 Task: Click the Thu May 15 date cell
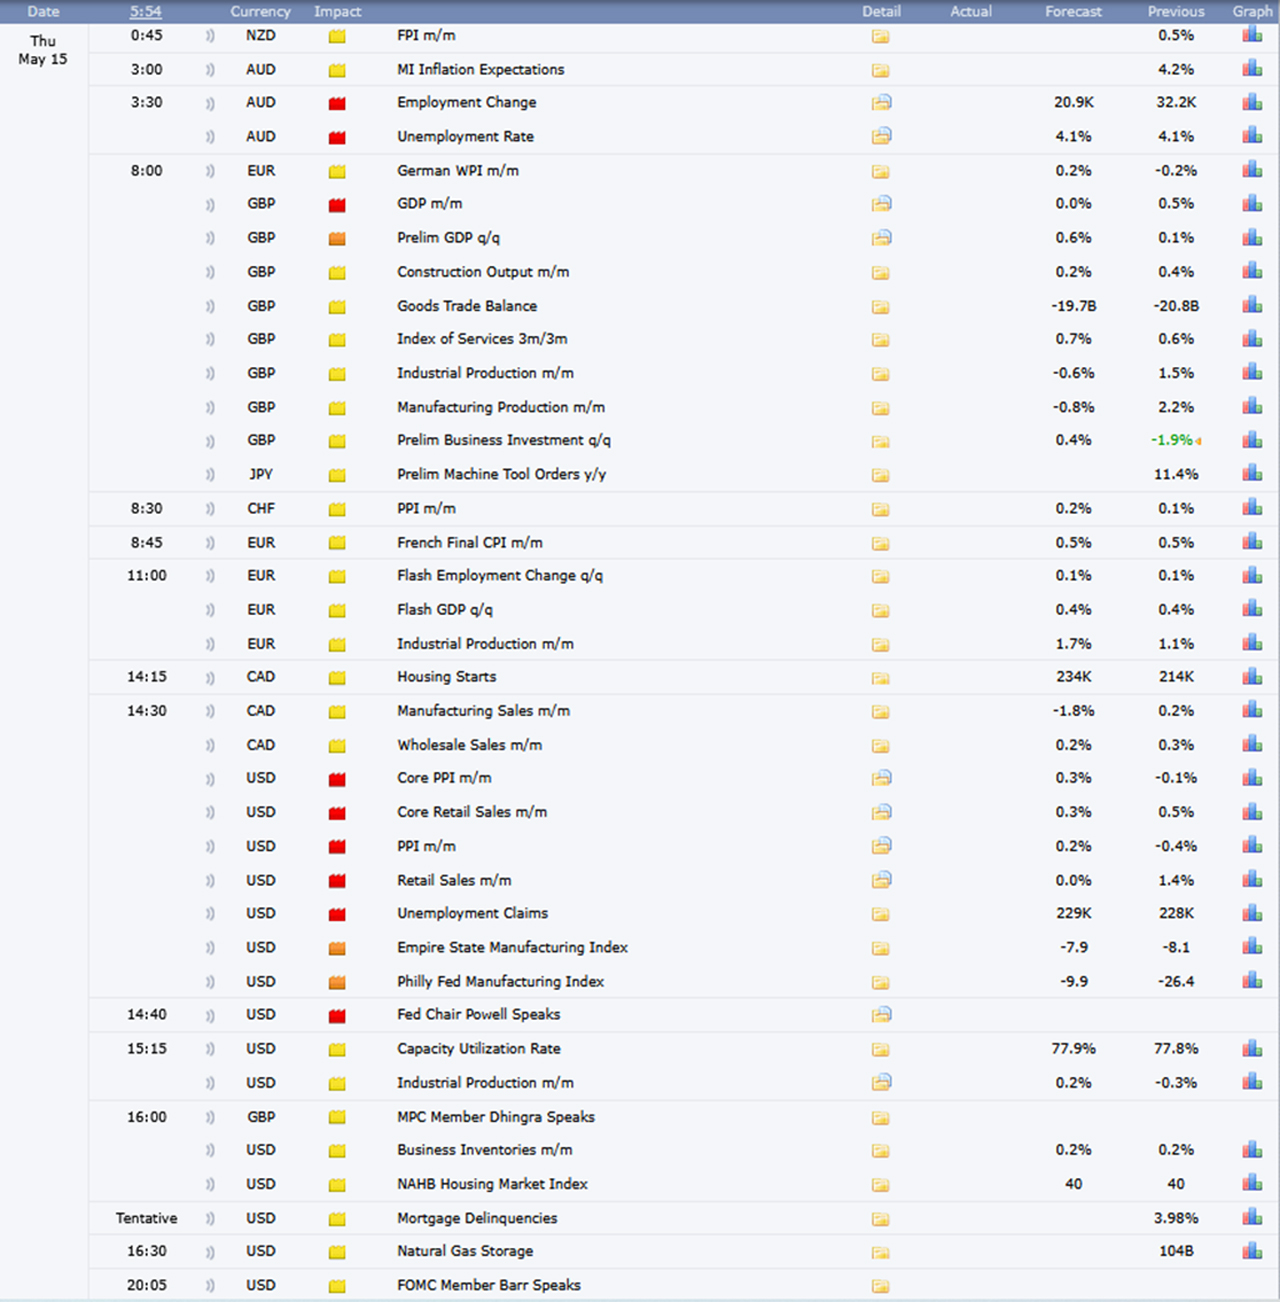43,50
